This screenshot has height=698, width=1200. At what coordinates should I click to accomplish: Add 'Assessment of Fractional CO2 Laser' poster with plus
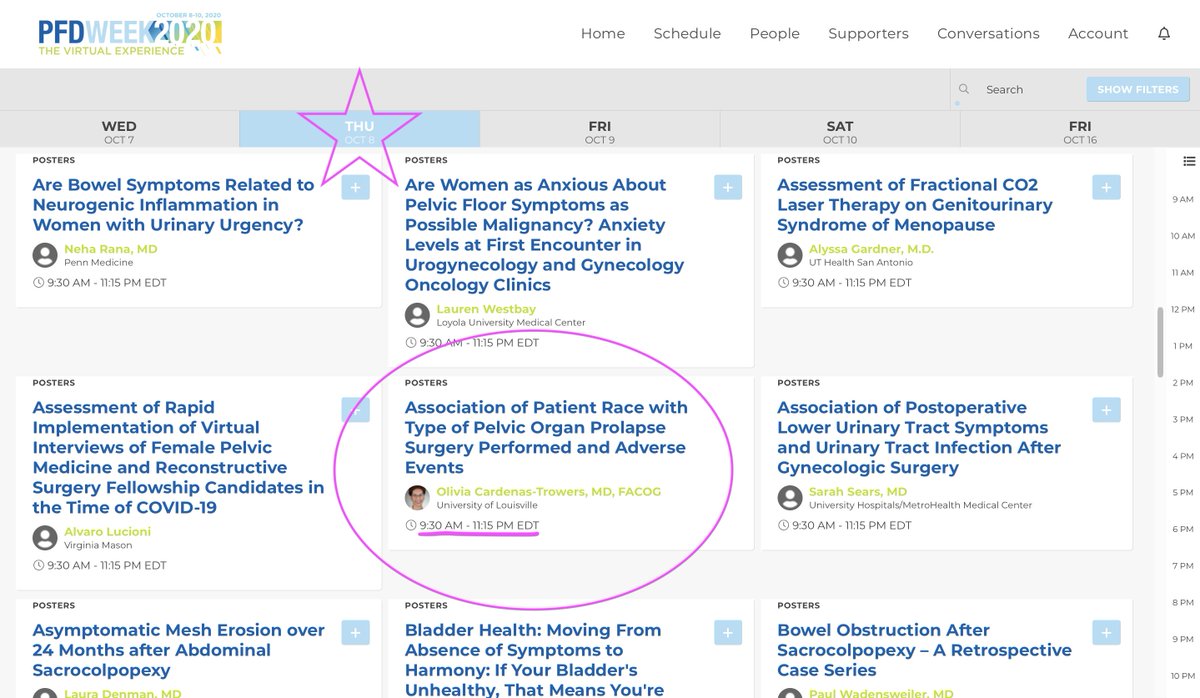[x=1107, y=187]
